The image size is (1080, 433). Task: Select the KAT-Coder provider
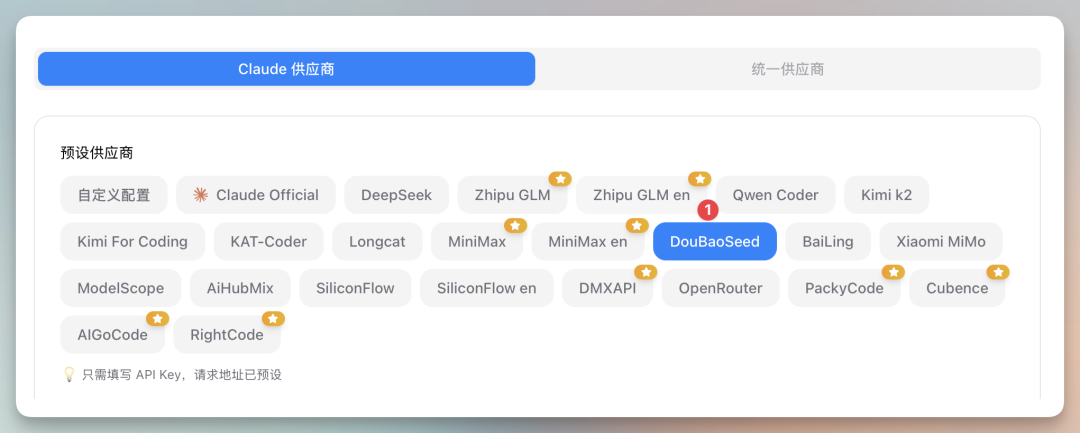click(x=269, y=242)
